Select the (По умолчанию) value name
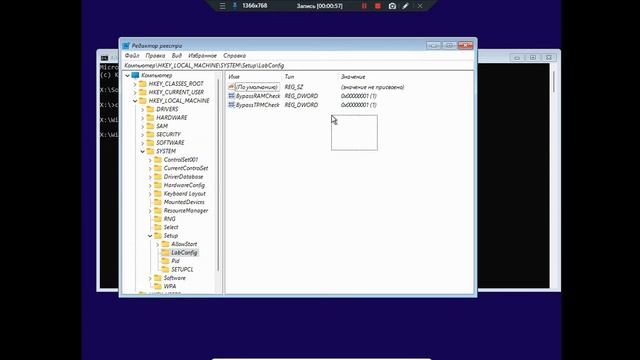Viewport: 640px width, 360px height. pyautogui.click(x=257, y=87)
